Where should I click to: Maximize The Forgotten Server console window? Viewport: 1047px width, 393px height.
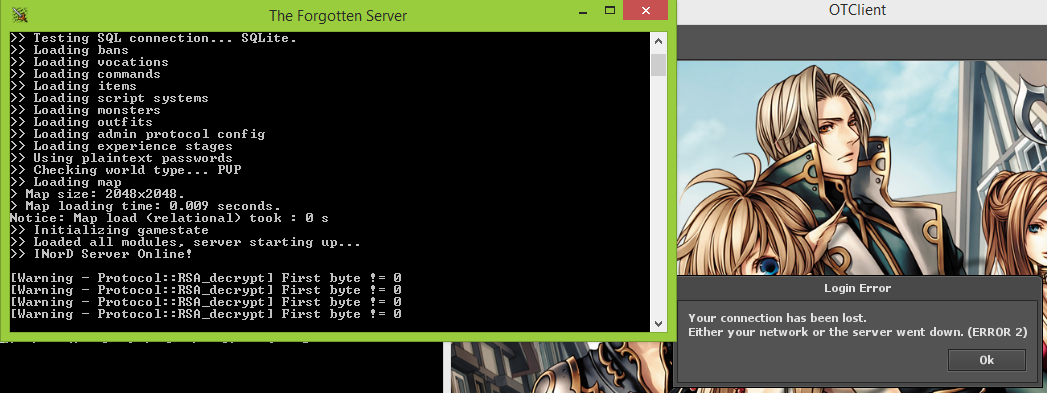tap(609, 11)
